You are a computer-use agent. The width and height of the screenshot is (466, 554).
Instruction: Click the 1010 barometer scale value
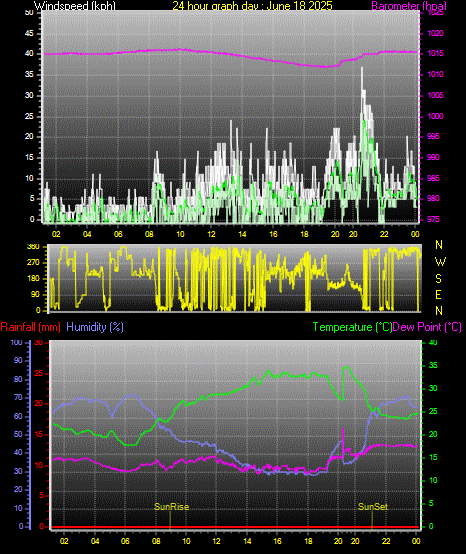435,75
